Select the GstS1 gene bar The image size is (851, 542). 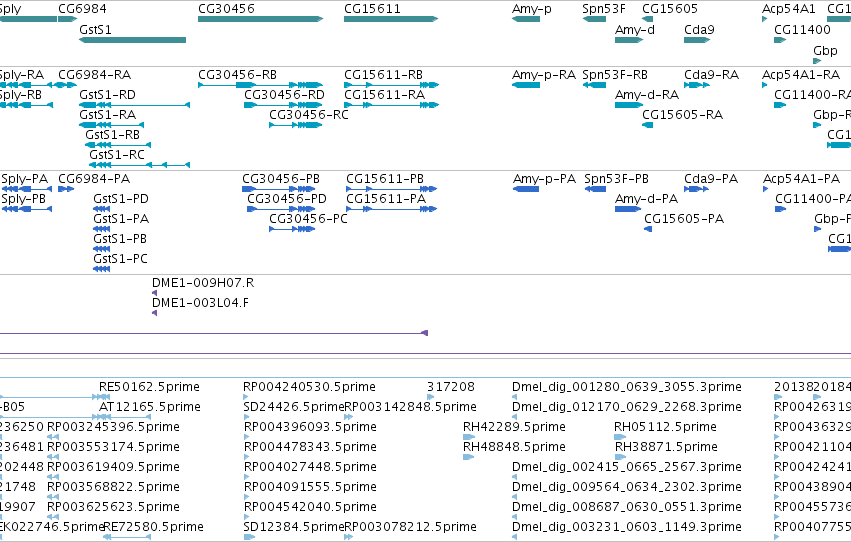coord(132,40)
